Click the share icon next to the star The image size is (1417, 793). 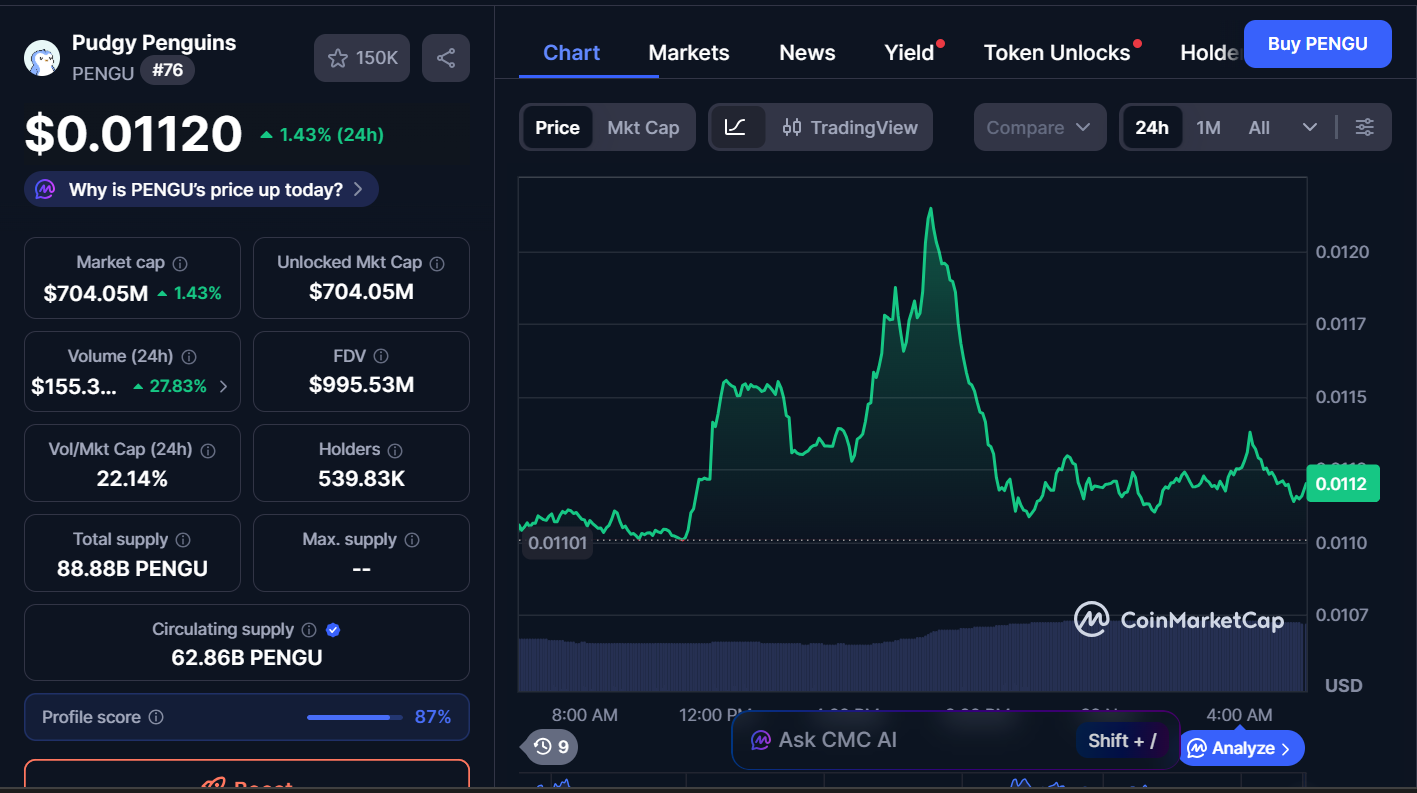pyautogui.click(x=445, y=57)
